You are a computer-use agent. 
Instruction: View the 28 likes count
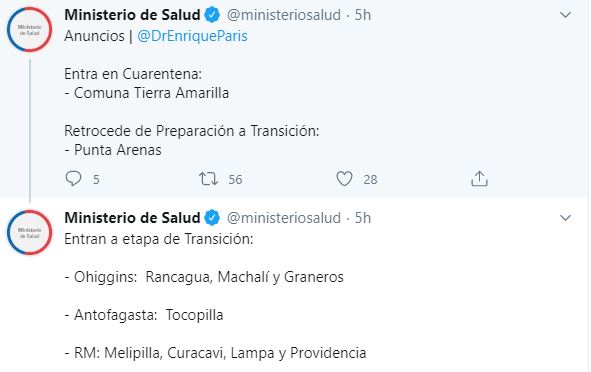pyautogui.click(x=370, y=179)
